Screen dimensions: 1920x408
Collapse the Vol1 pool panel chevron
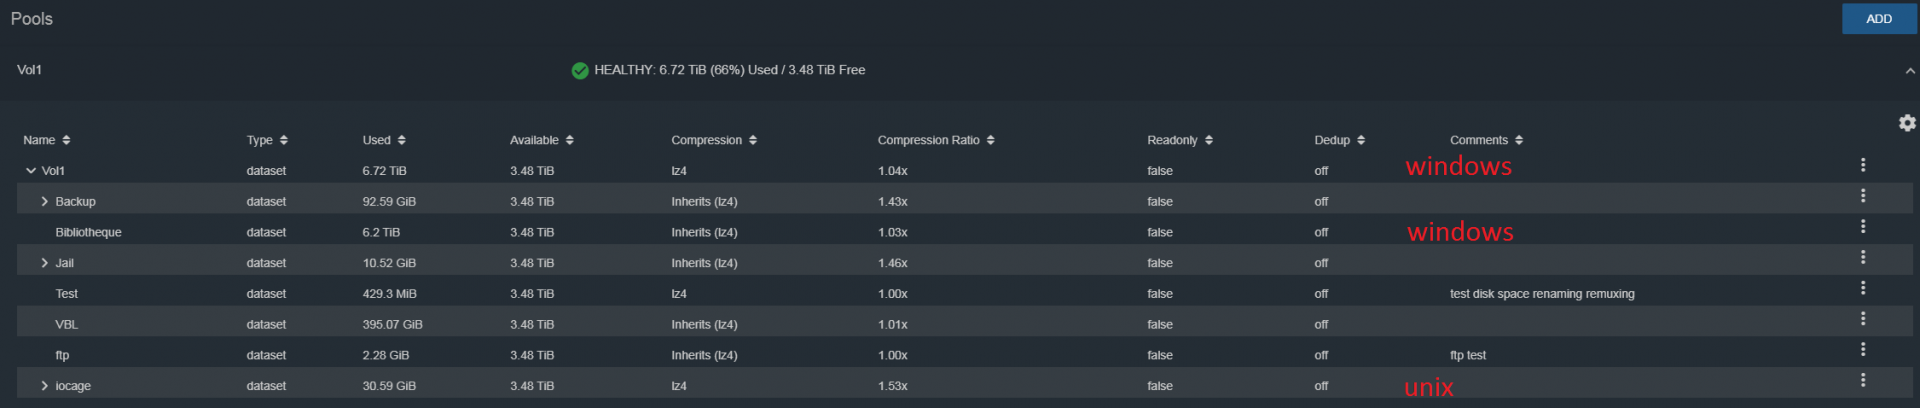[1910, 71]
